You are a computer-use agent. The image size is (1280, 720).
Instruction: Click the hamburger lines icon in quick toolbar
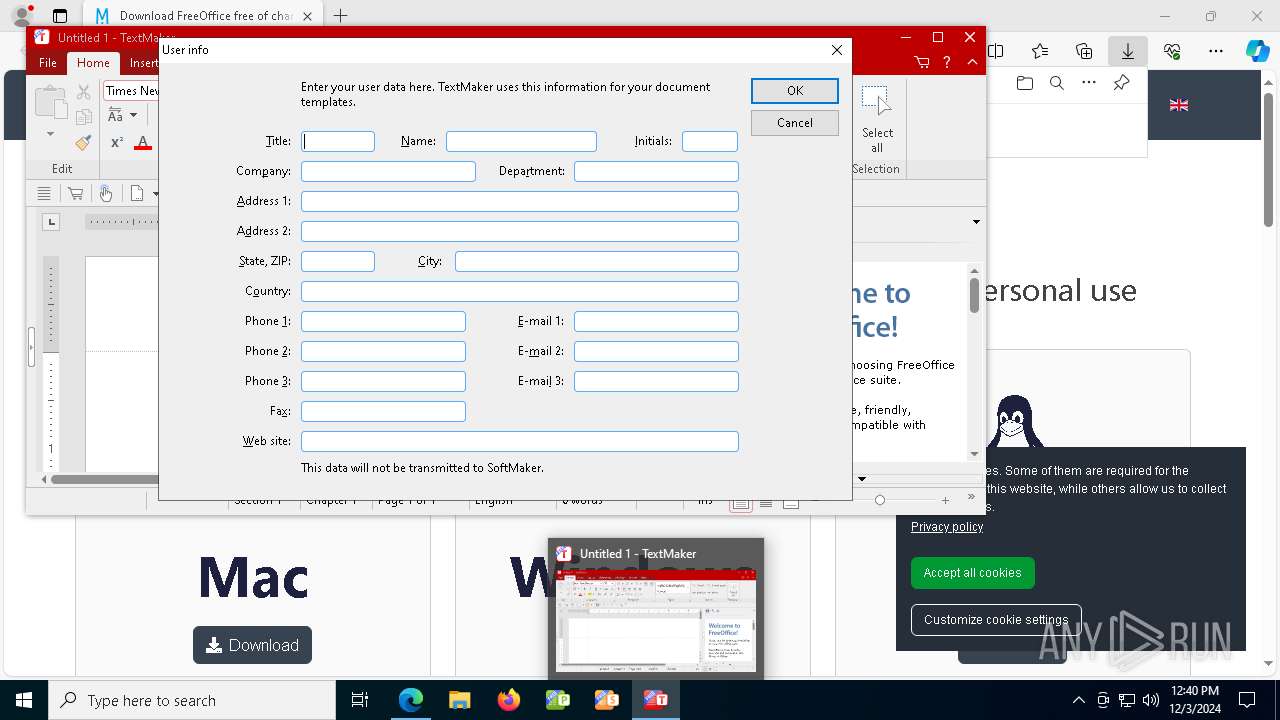[44, 193]
